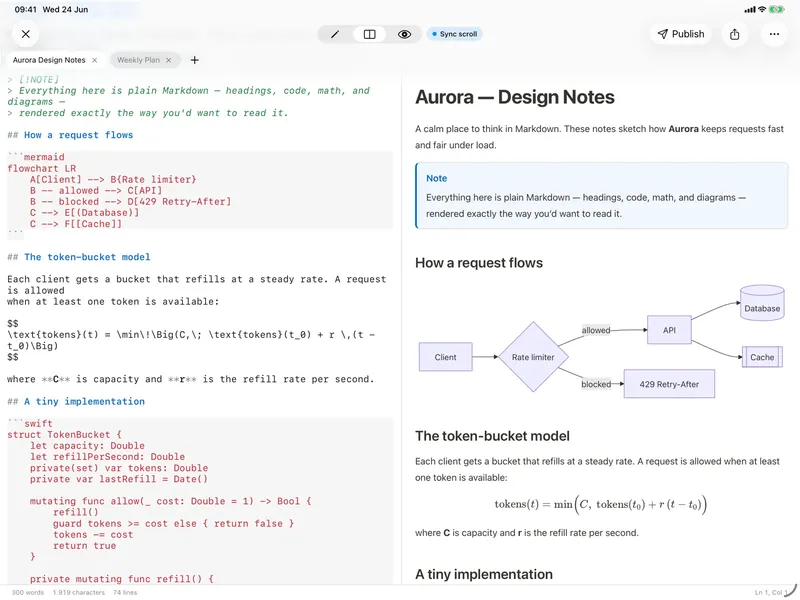
Task: Click 'struct TokenBucket {' line in editor
Action: pos(64,435)
